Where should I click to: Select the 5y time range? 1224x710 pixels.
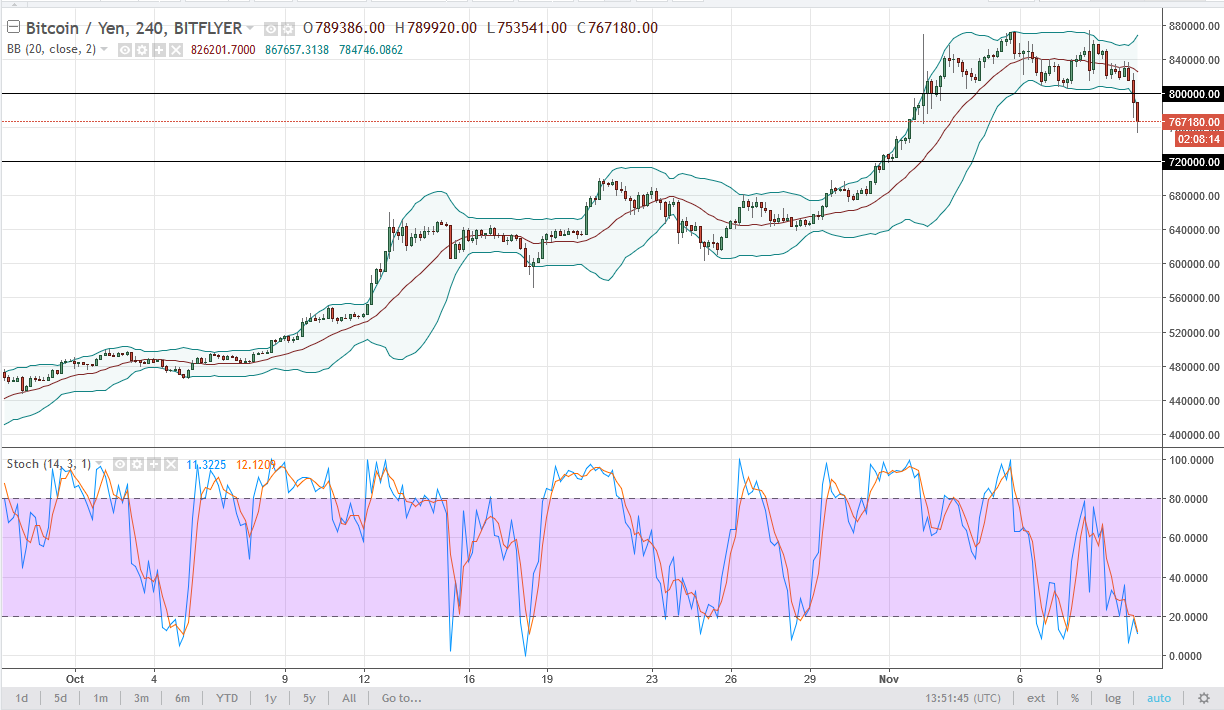[x=309, y=698]
